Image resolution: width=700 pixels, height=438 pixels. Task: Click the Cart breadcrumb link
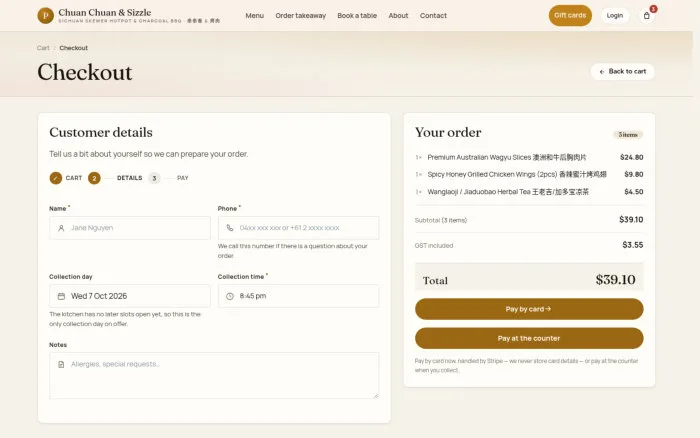click(43, 48)
